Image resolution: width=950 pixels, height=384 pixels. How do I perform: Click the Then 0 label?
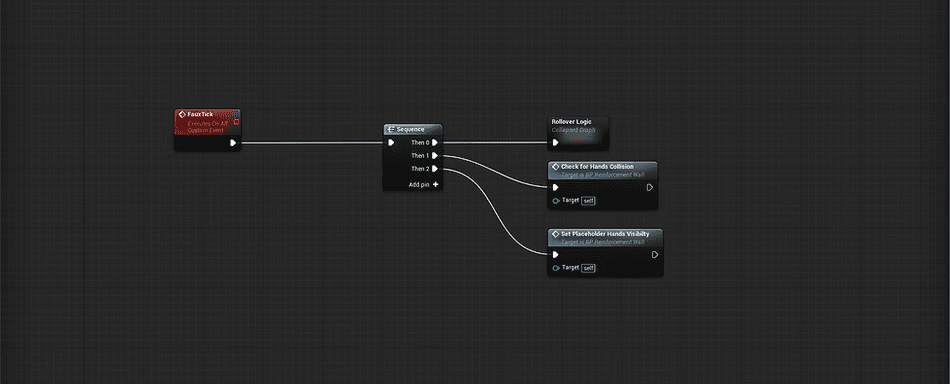(x=420, y=143)
